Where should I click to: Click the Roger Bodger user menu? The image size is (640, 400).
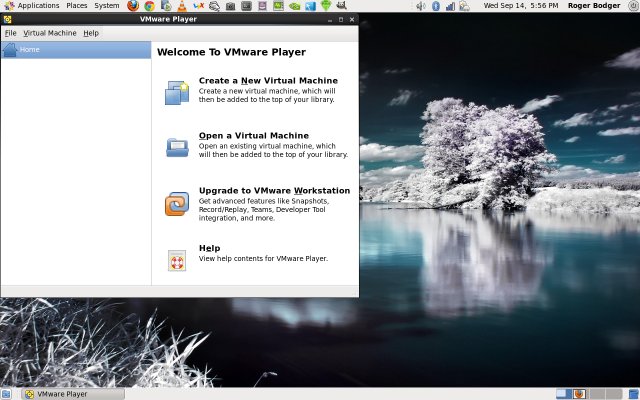pyautogui.click(x=594, y=6)
